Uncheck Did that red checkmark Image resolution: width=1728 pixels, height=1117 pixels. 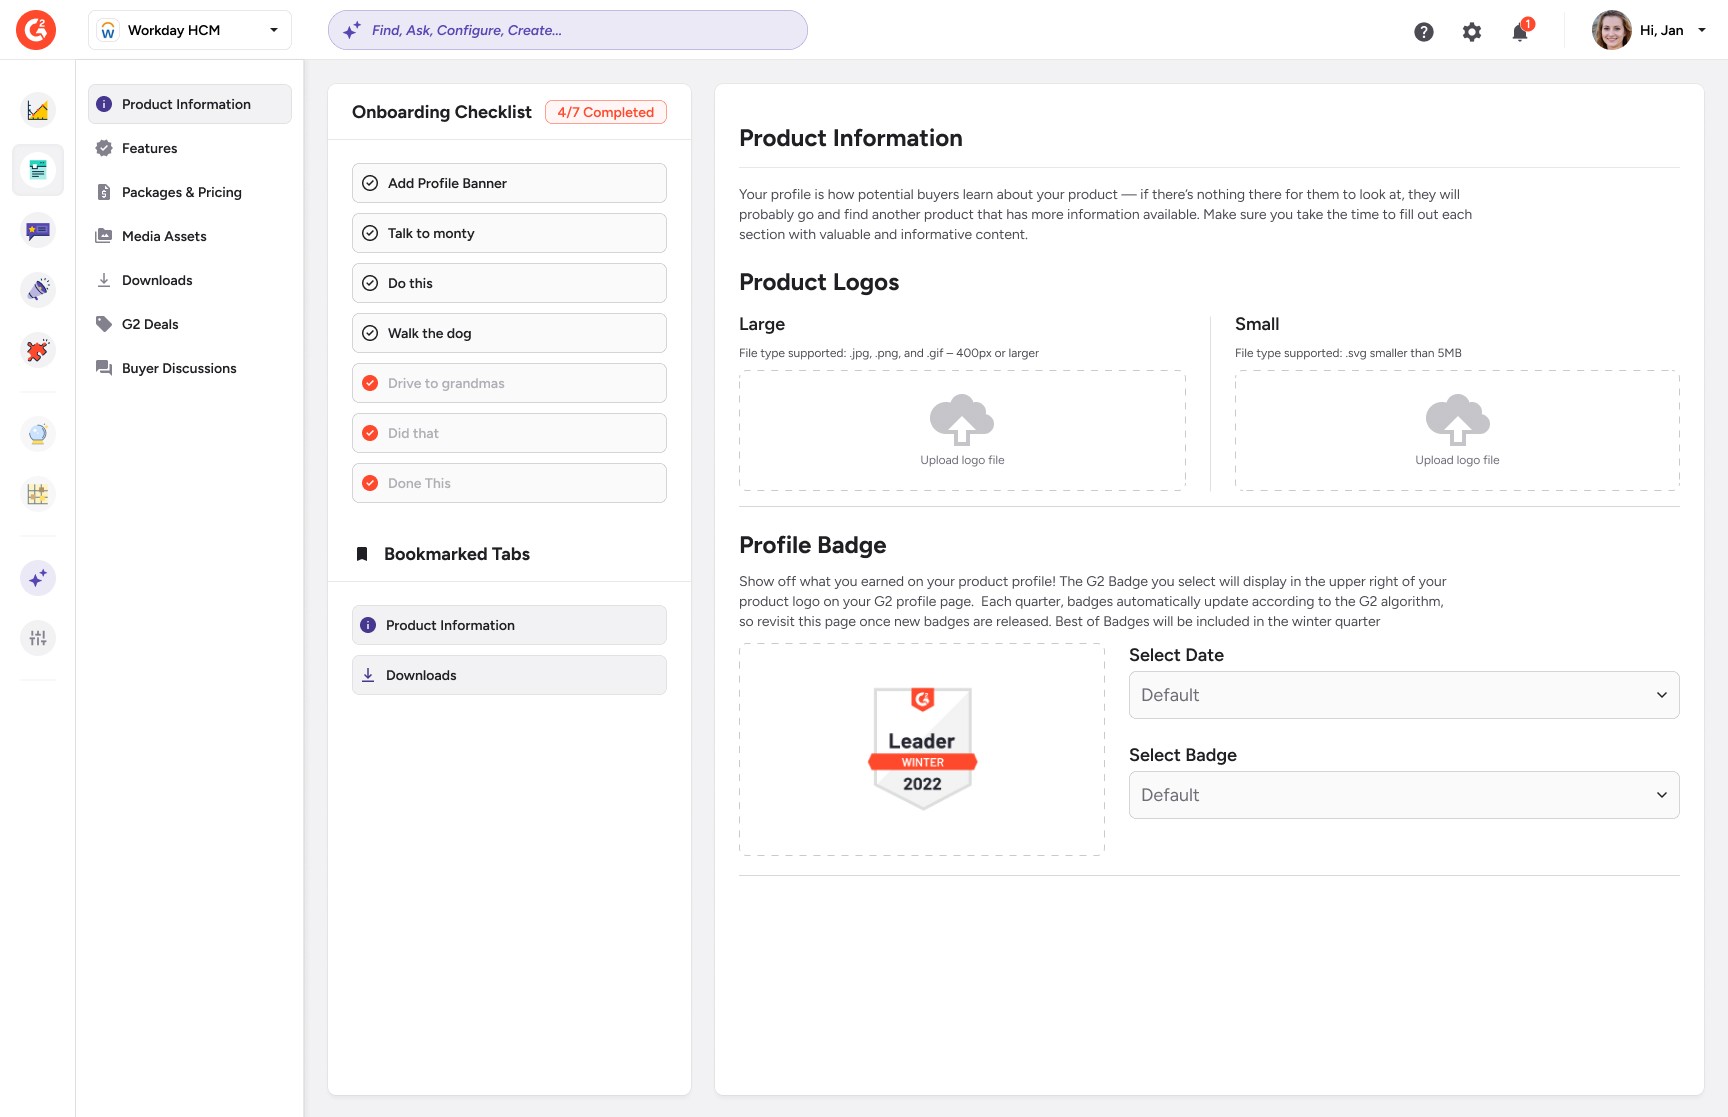370,433
